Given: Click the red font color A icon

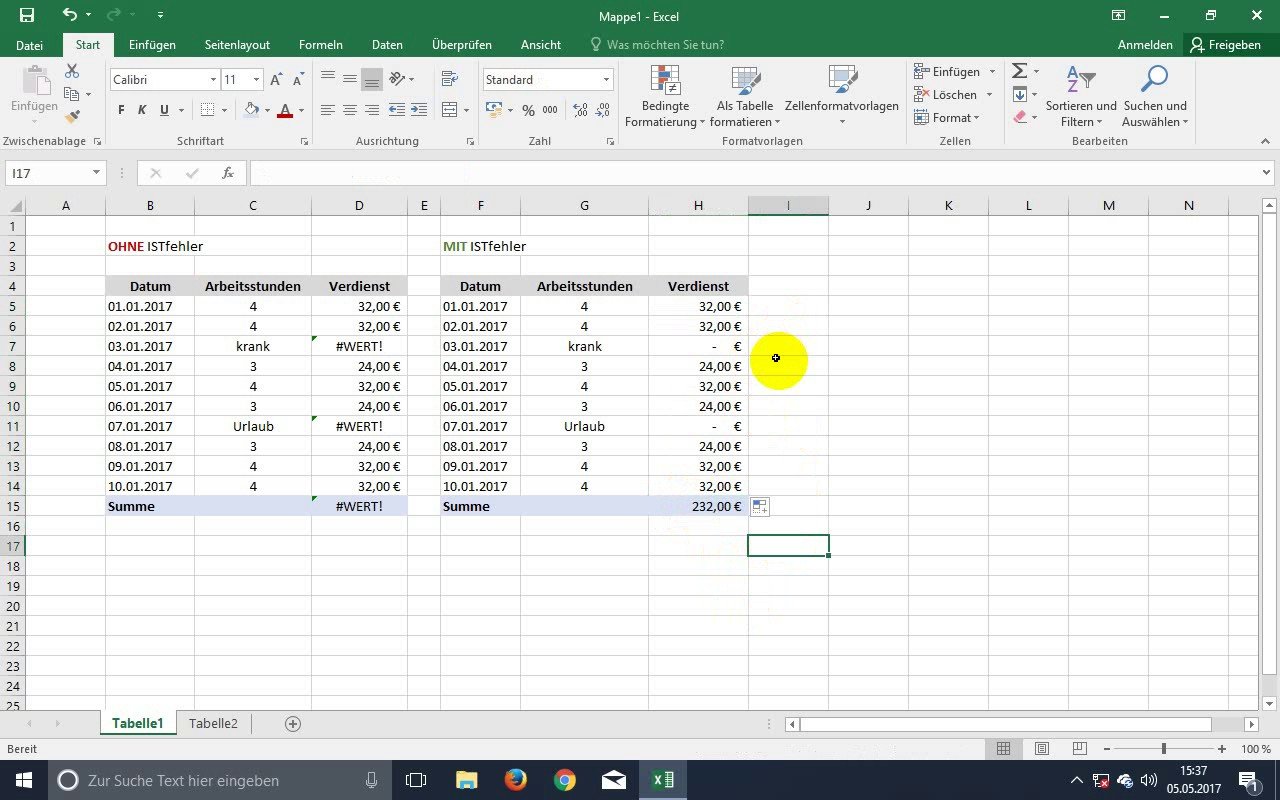Looking at the screenshot, I should pos(285,110).
